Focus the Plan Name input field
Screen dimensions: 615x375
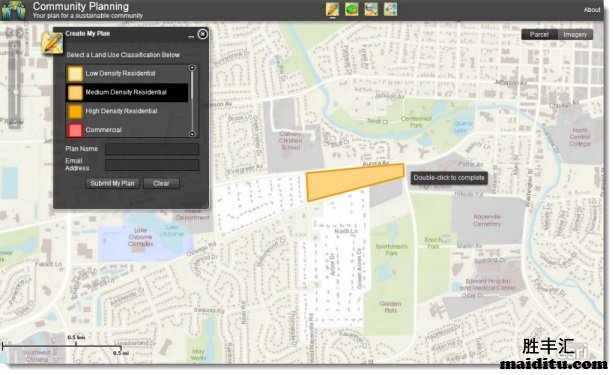(x=152, y=149)
